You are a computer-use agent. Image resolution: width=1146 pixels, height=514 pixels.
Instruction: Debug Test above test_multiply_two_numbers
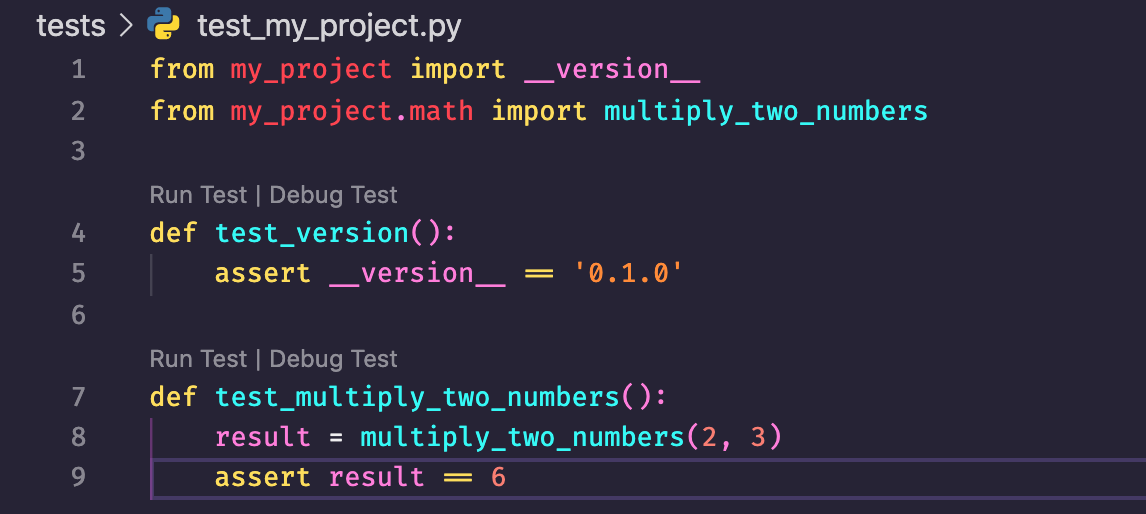(x=333, y=358)
